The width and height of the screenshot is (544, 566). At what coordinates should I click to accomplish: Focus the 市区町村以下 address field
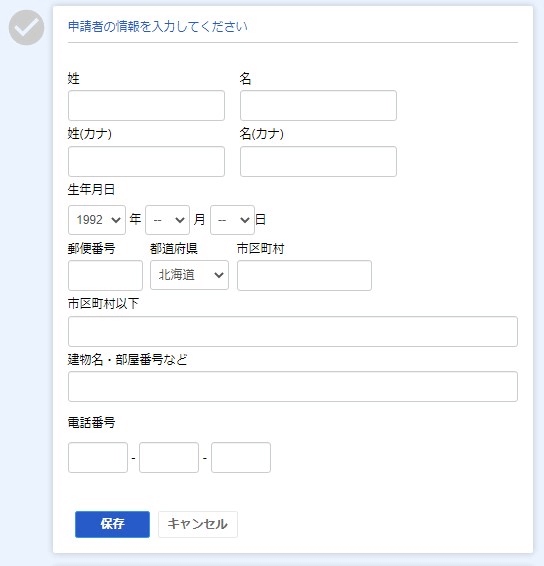[x=293, y=331]
